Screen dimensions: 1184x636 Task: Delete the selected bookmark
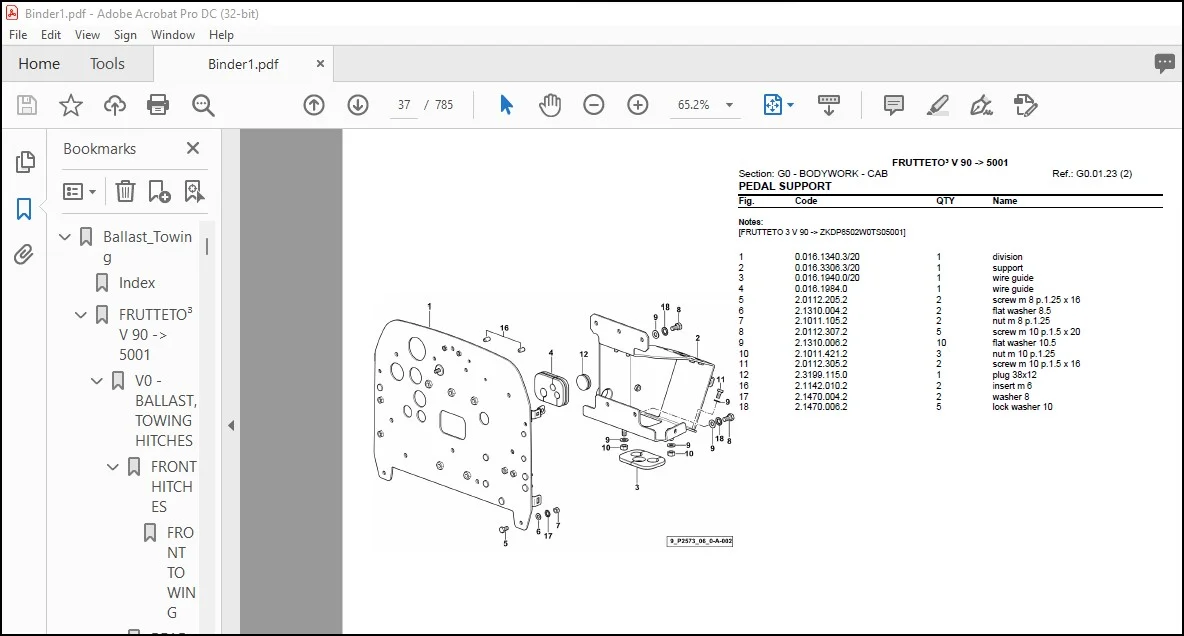125,191
